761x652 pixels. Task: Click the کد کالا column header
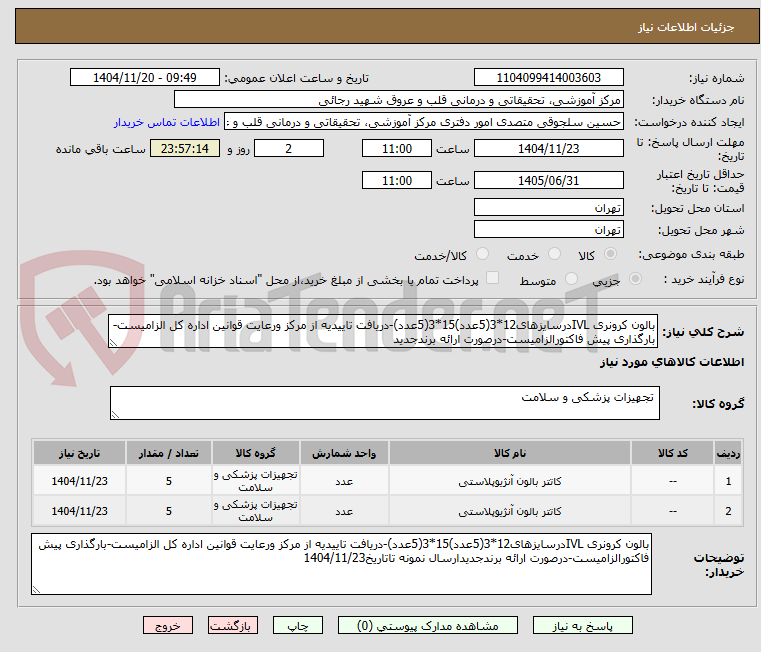coord(673,453)
